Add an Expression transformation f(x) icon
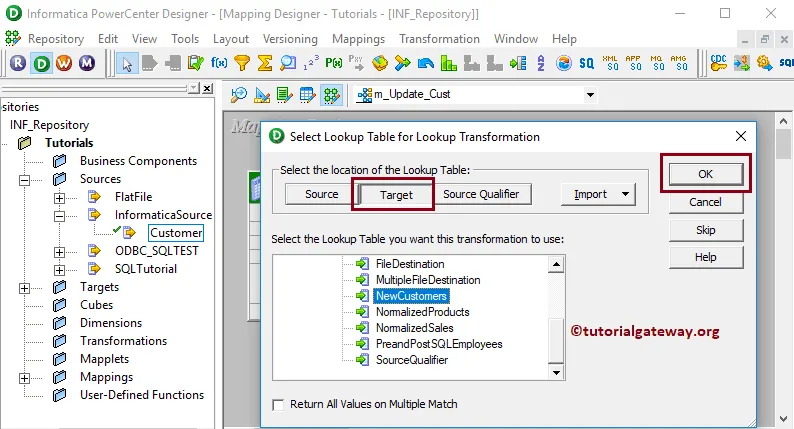The image size is (794, 429). point(219,63)
